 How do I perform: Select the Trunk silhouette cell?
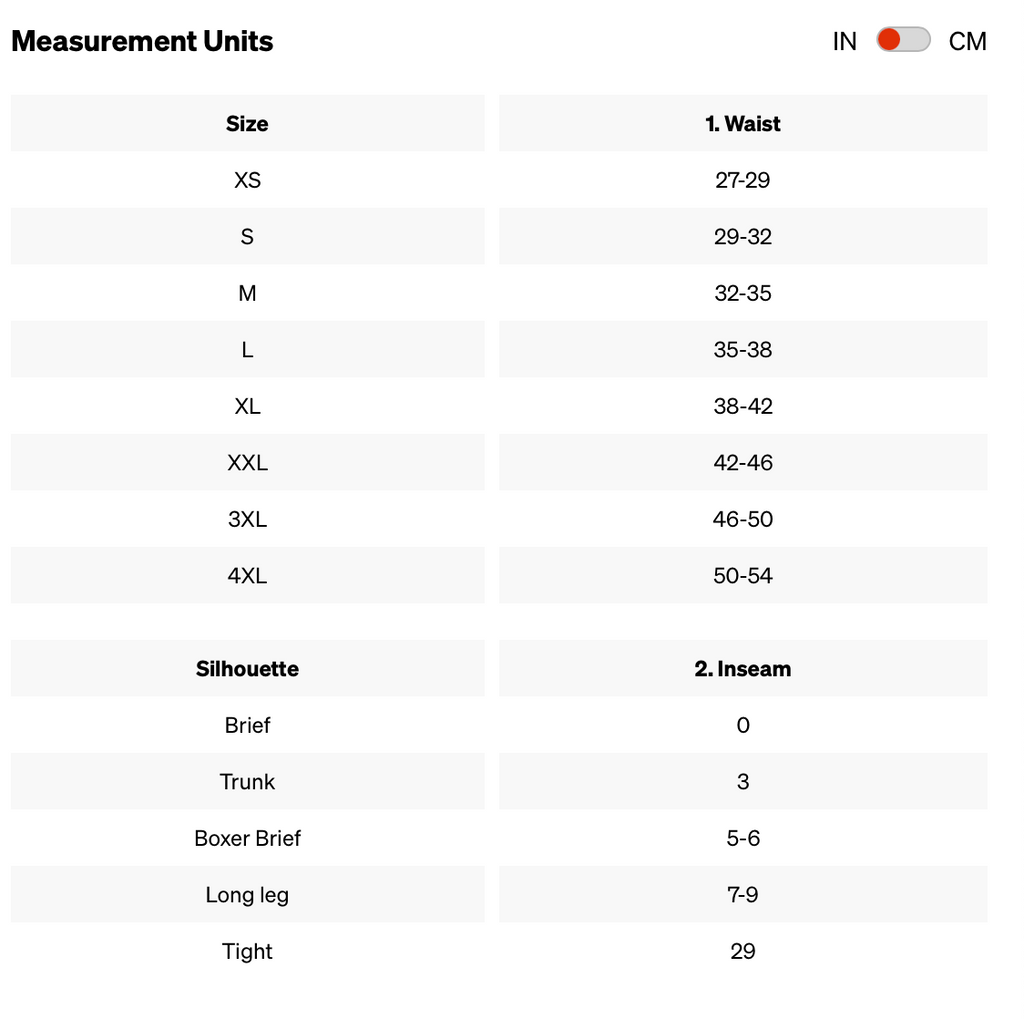pos(248,782)
